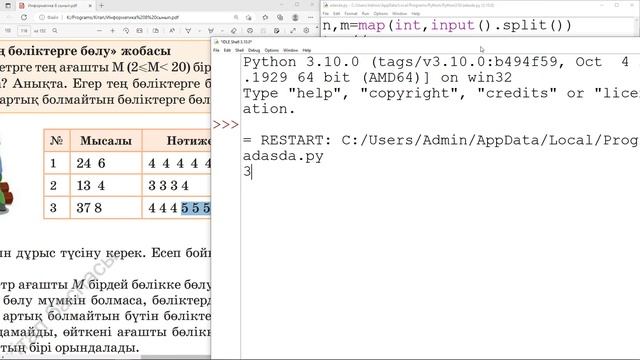Viewport: 640px width, 360px height.
Task: Open Options menu in IDLE Shell
Action: (x=271, y=50)
